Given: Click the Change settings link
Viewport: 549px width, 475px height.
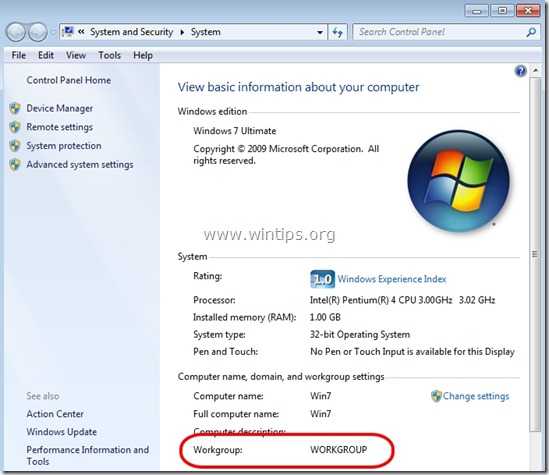Looking at the screenshot, I should point(476,396).
